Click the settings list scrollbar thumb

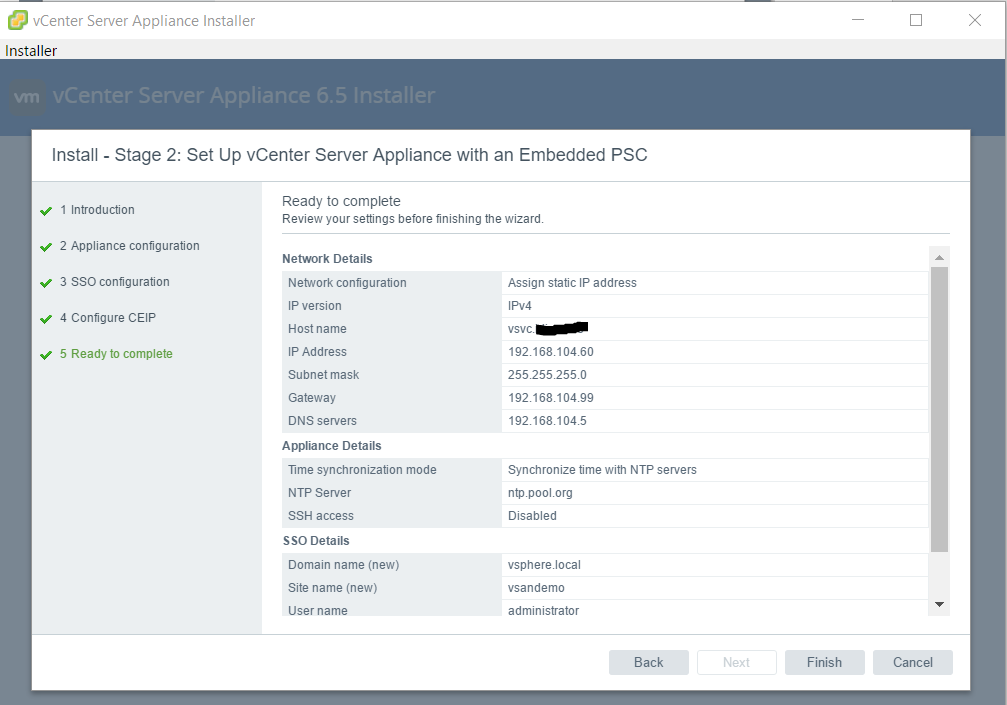click(x=939, y=409)
